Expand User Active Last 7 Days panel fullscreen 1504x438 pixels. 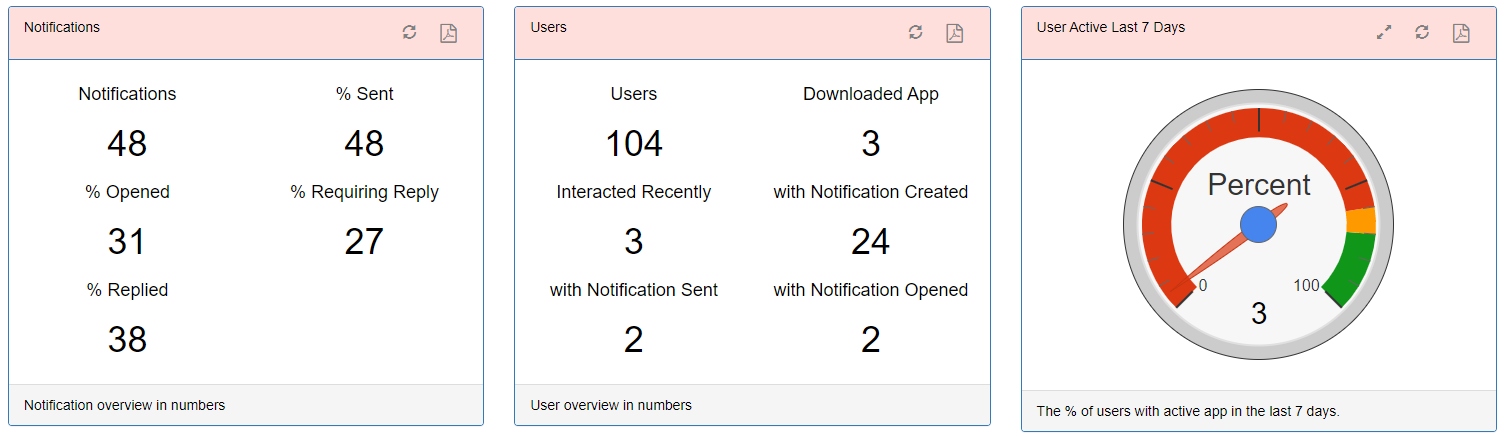pyautogui.click(x=1384, y=33)
